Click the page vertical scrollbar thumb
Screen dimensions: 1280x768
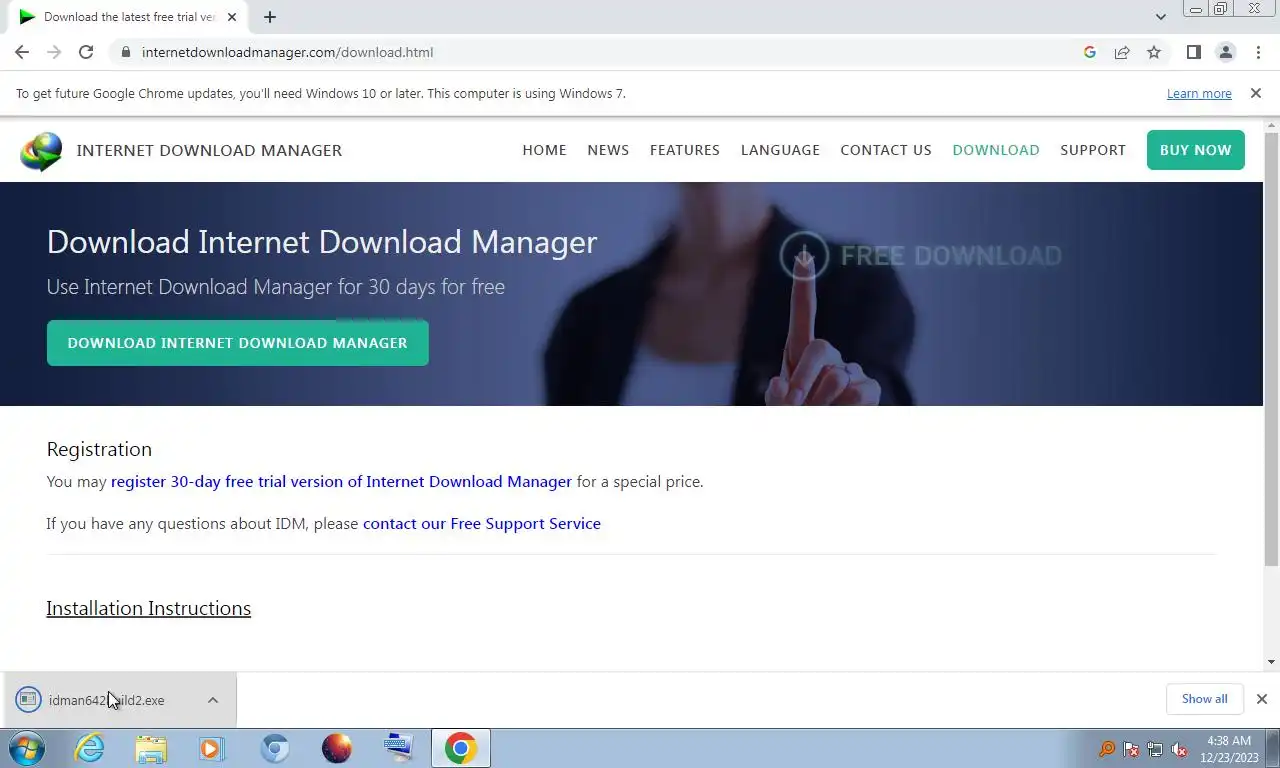tap(1271, 348)
